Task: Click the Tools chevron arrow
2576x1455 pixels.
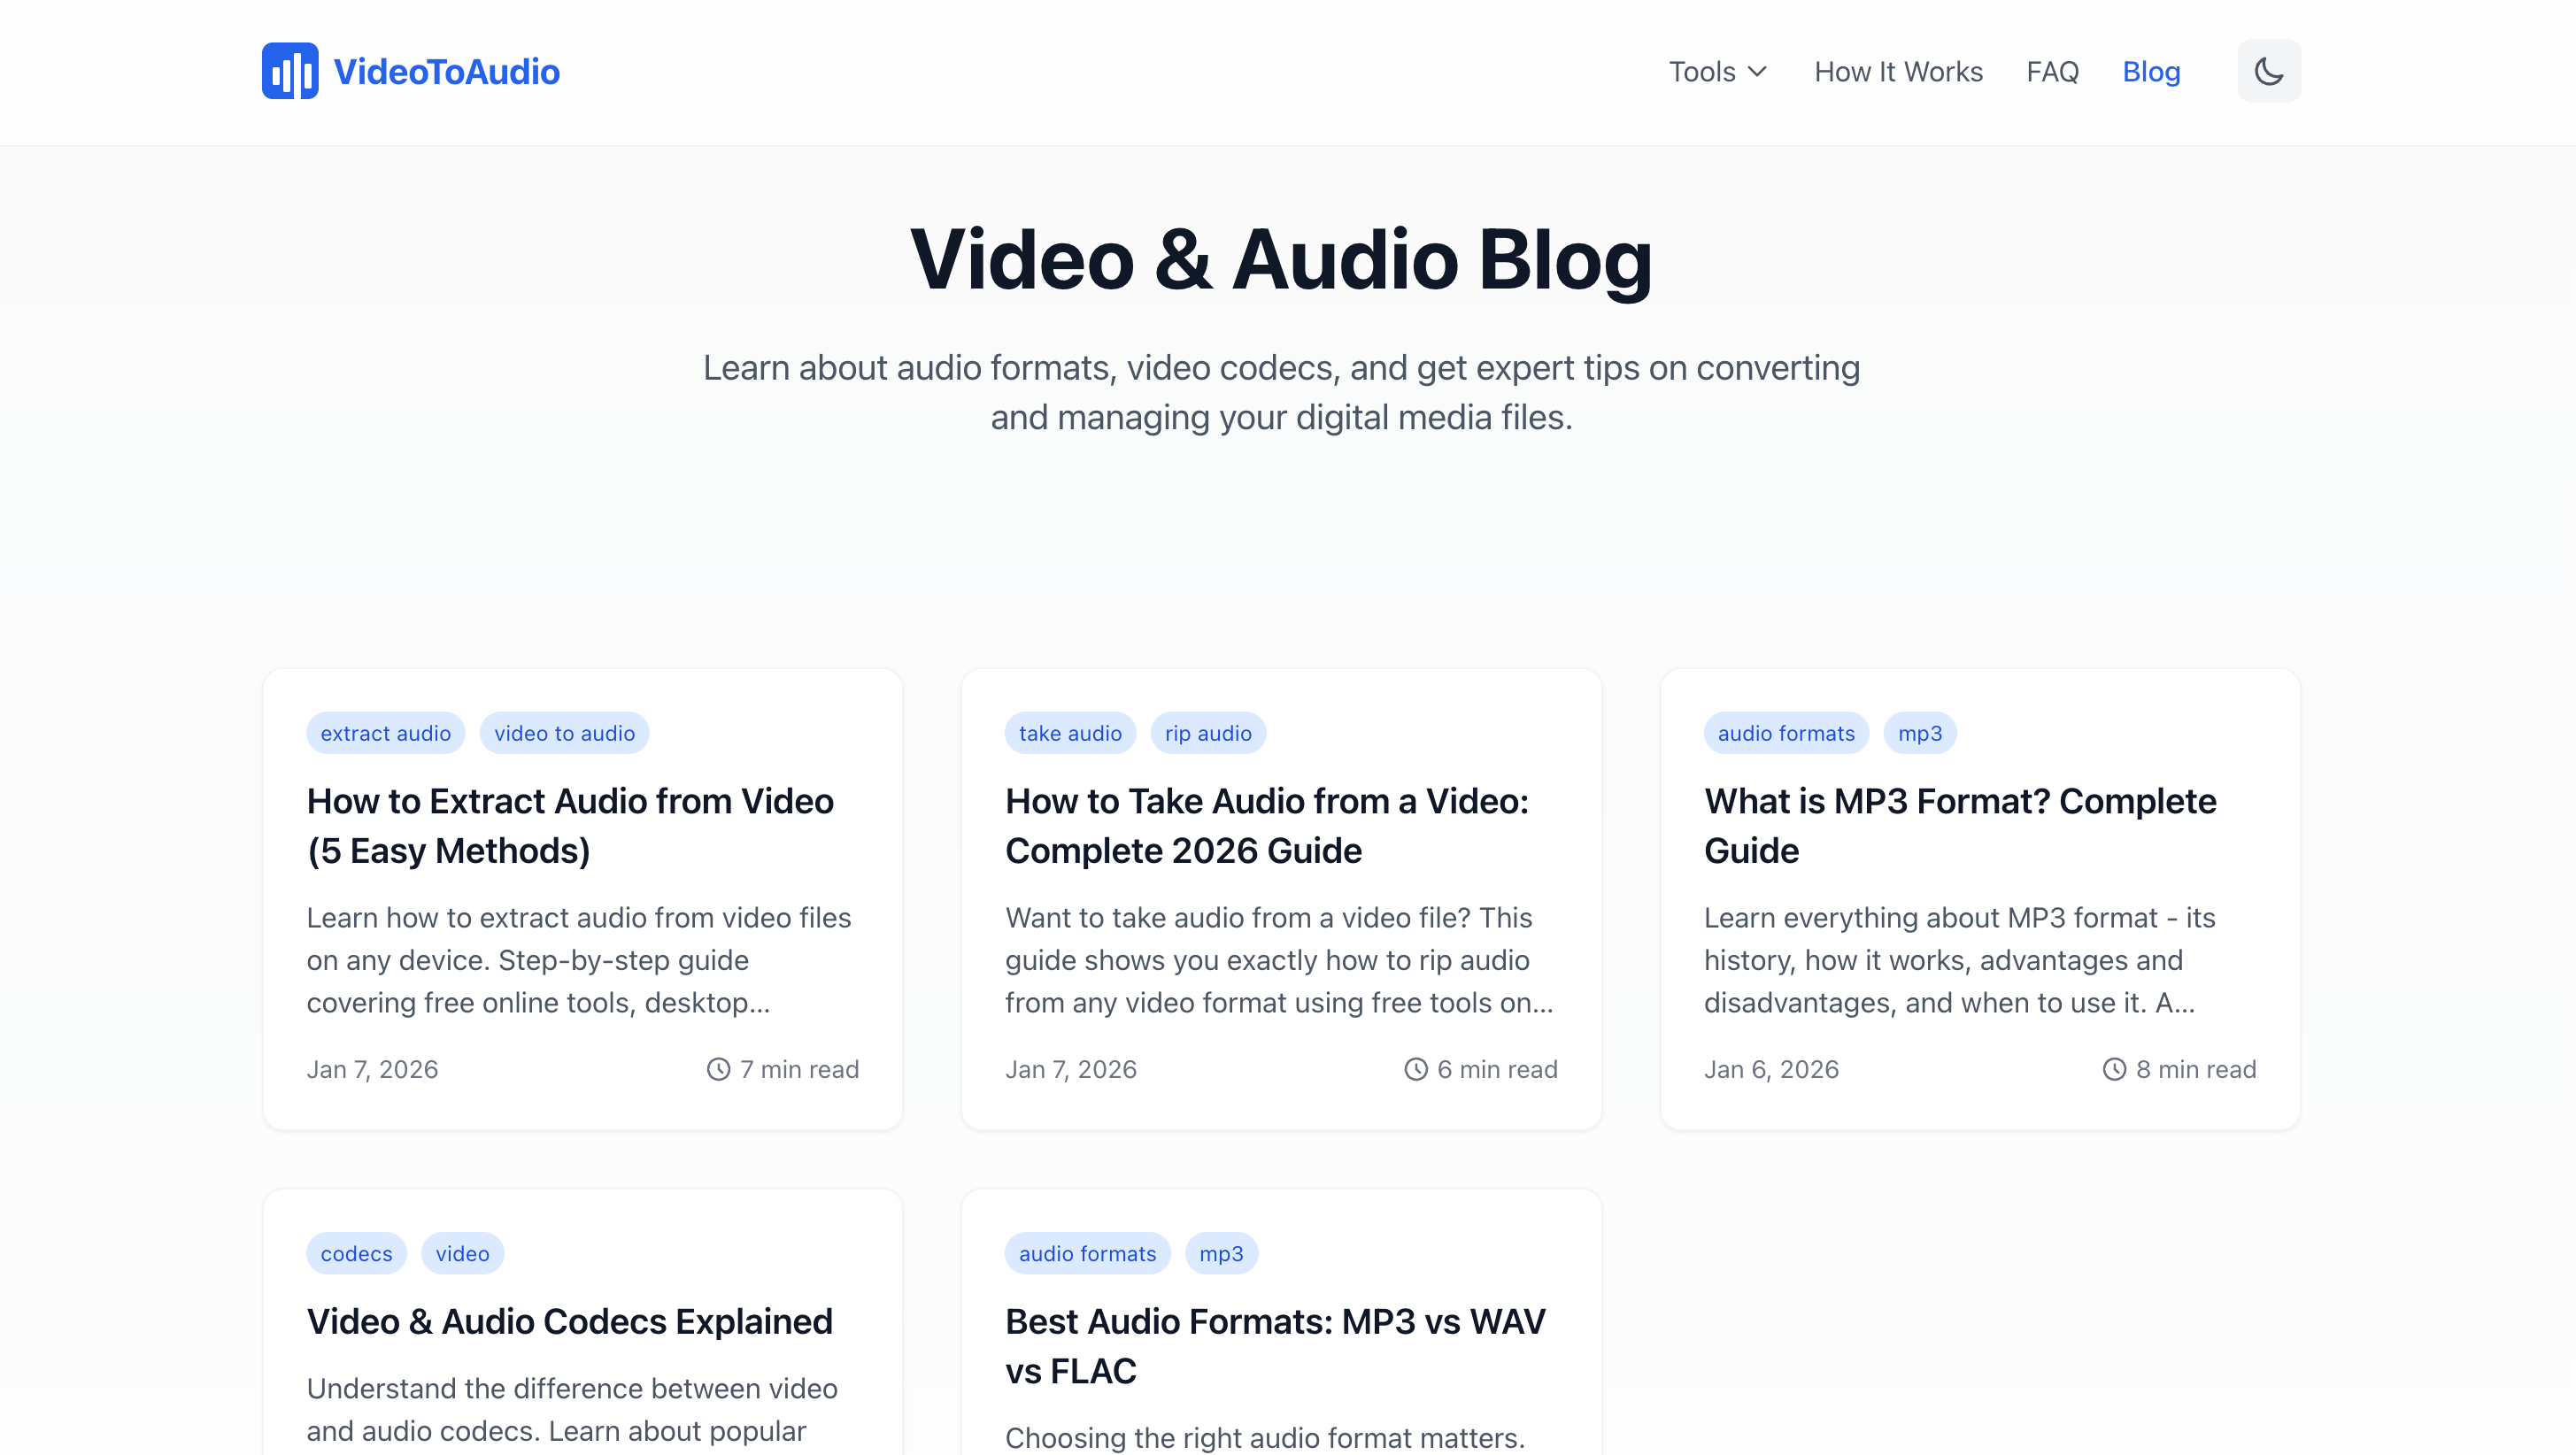Action: (x=1759, y=71)
